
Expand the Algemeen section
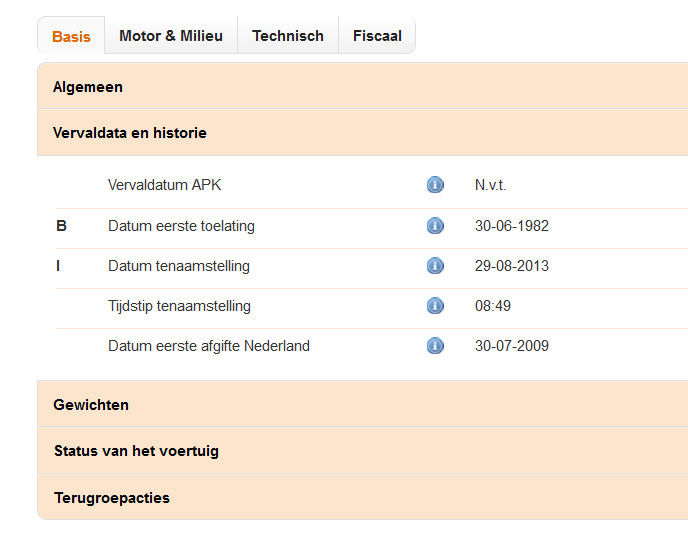click(88, 87)
